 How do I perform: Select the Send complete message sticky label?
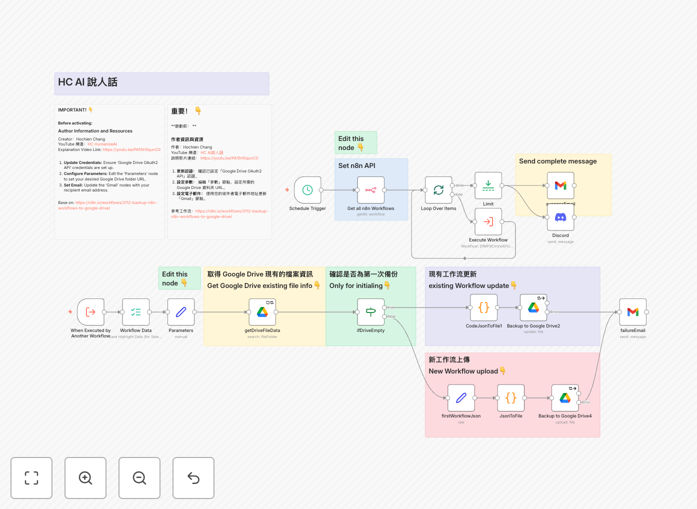point(558,161)
